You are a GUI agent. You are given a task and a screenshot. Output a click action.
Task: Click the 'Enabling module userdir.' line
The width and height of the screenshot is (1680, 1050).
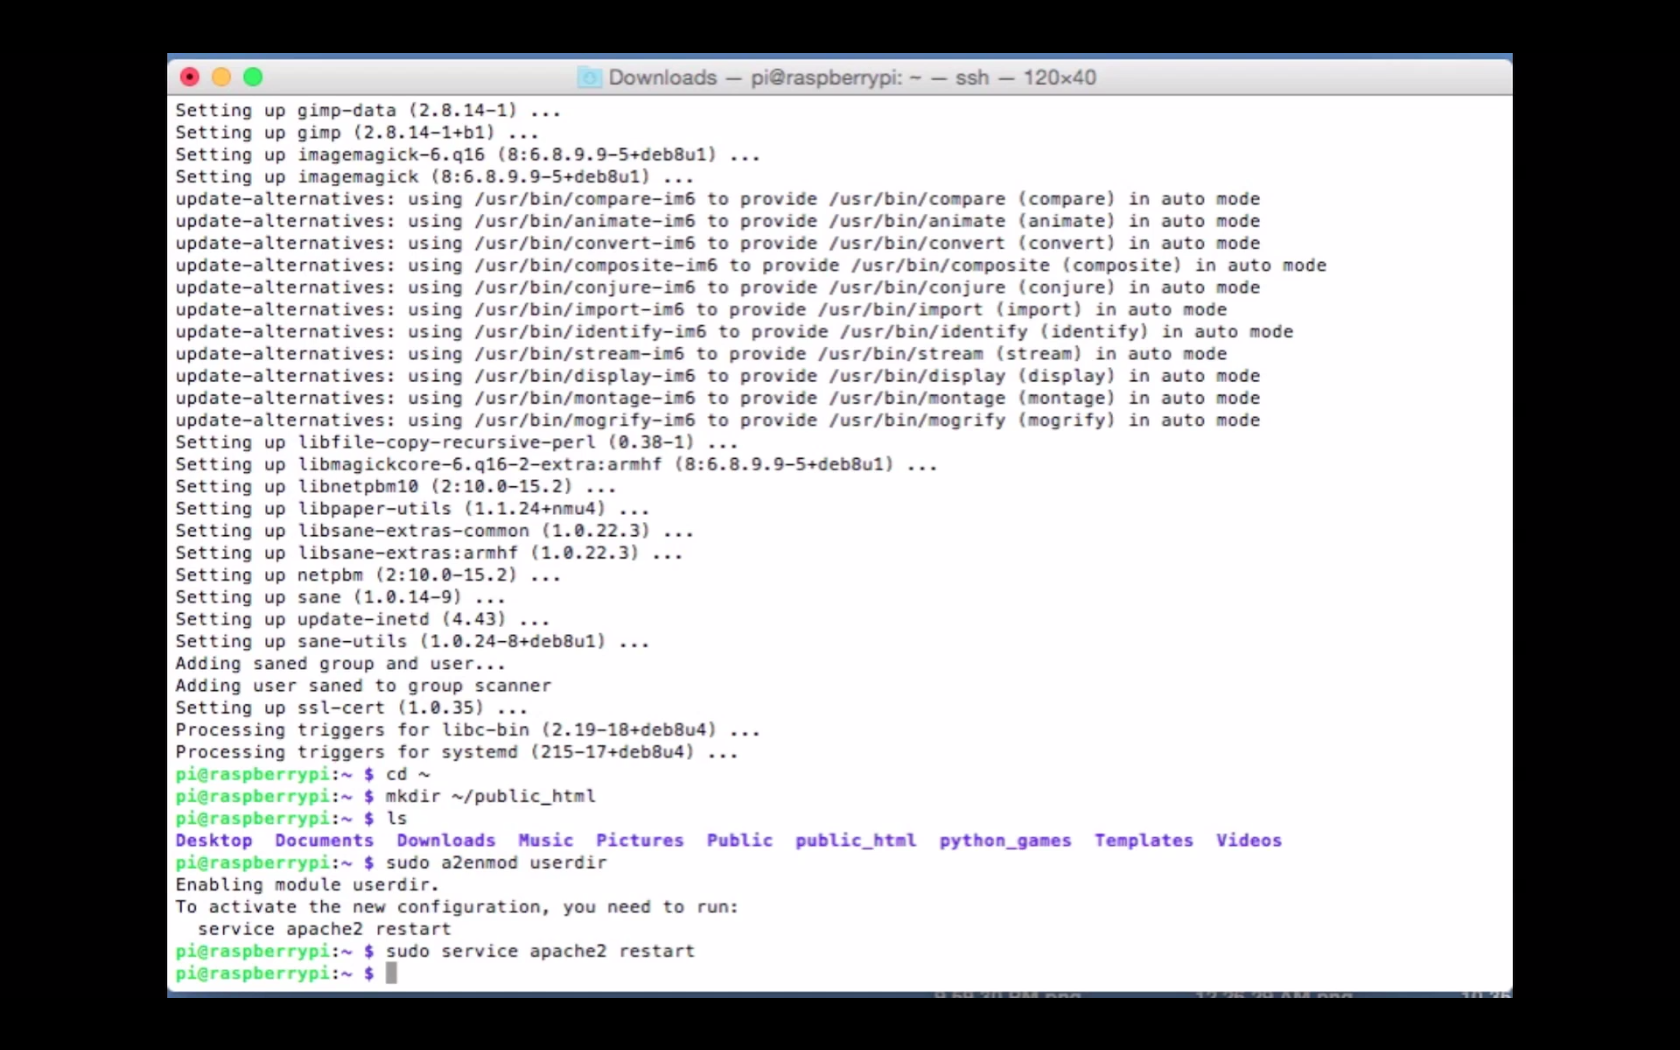tap(307, 884)
